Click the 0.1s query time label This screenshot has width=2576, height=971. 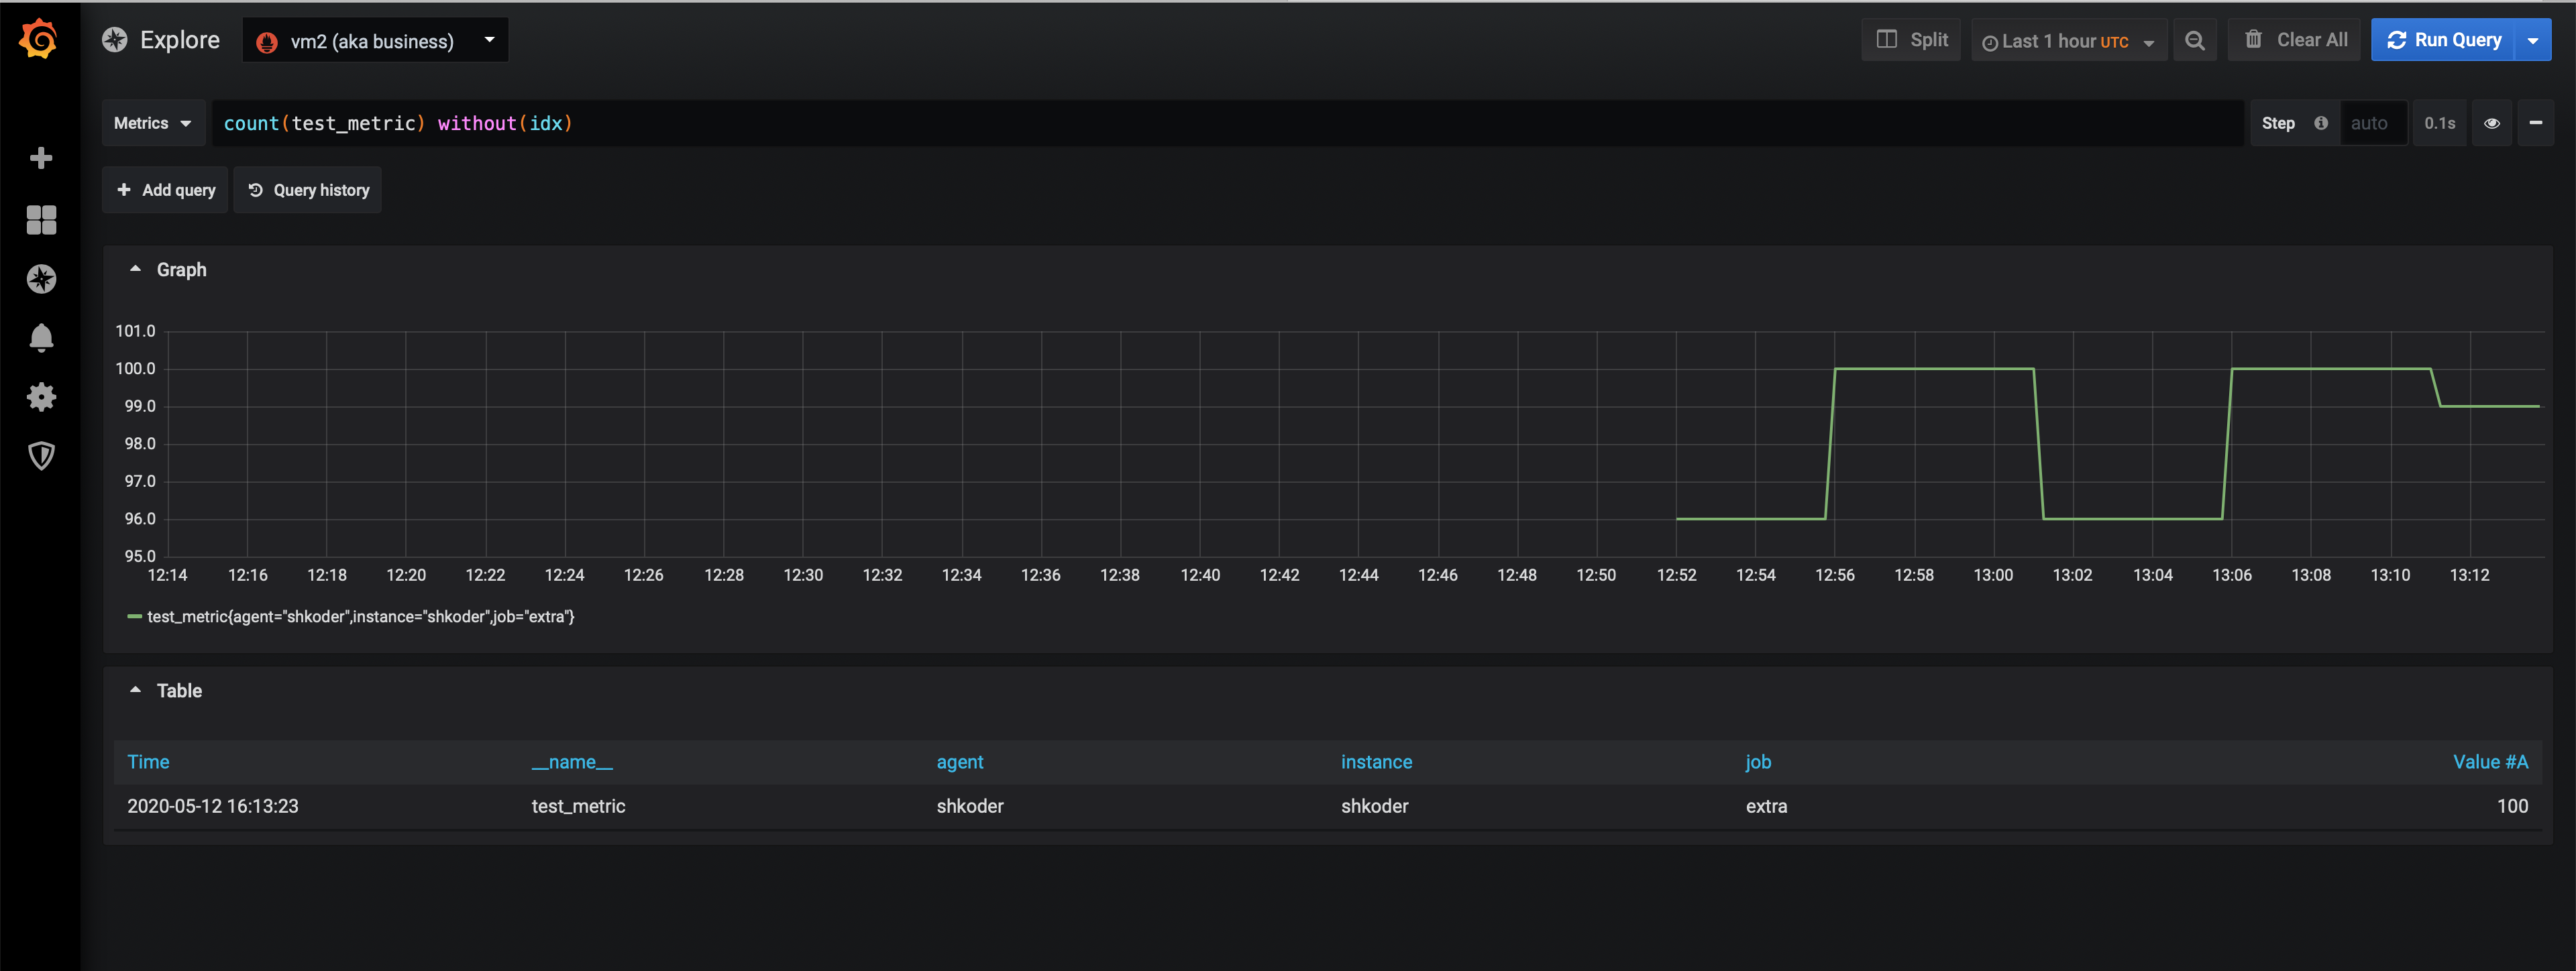pyautogui.click(x=2439, y=123)
